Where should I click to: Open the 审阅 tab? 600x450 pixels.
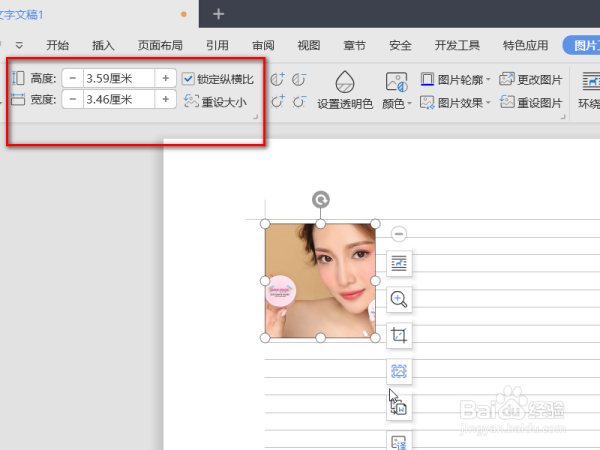coord(263,46)
